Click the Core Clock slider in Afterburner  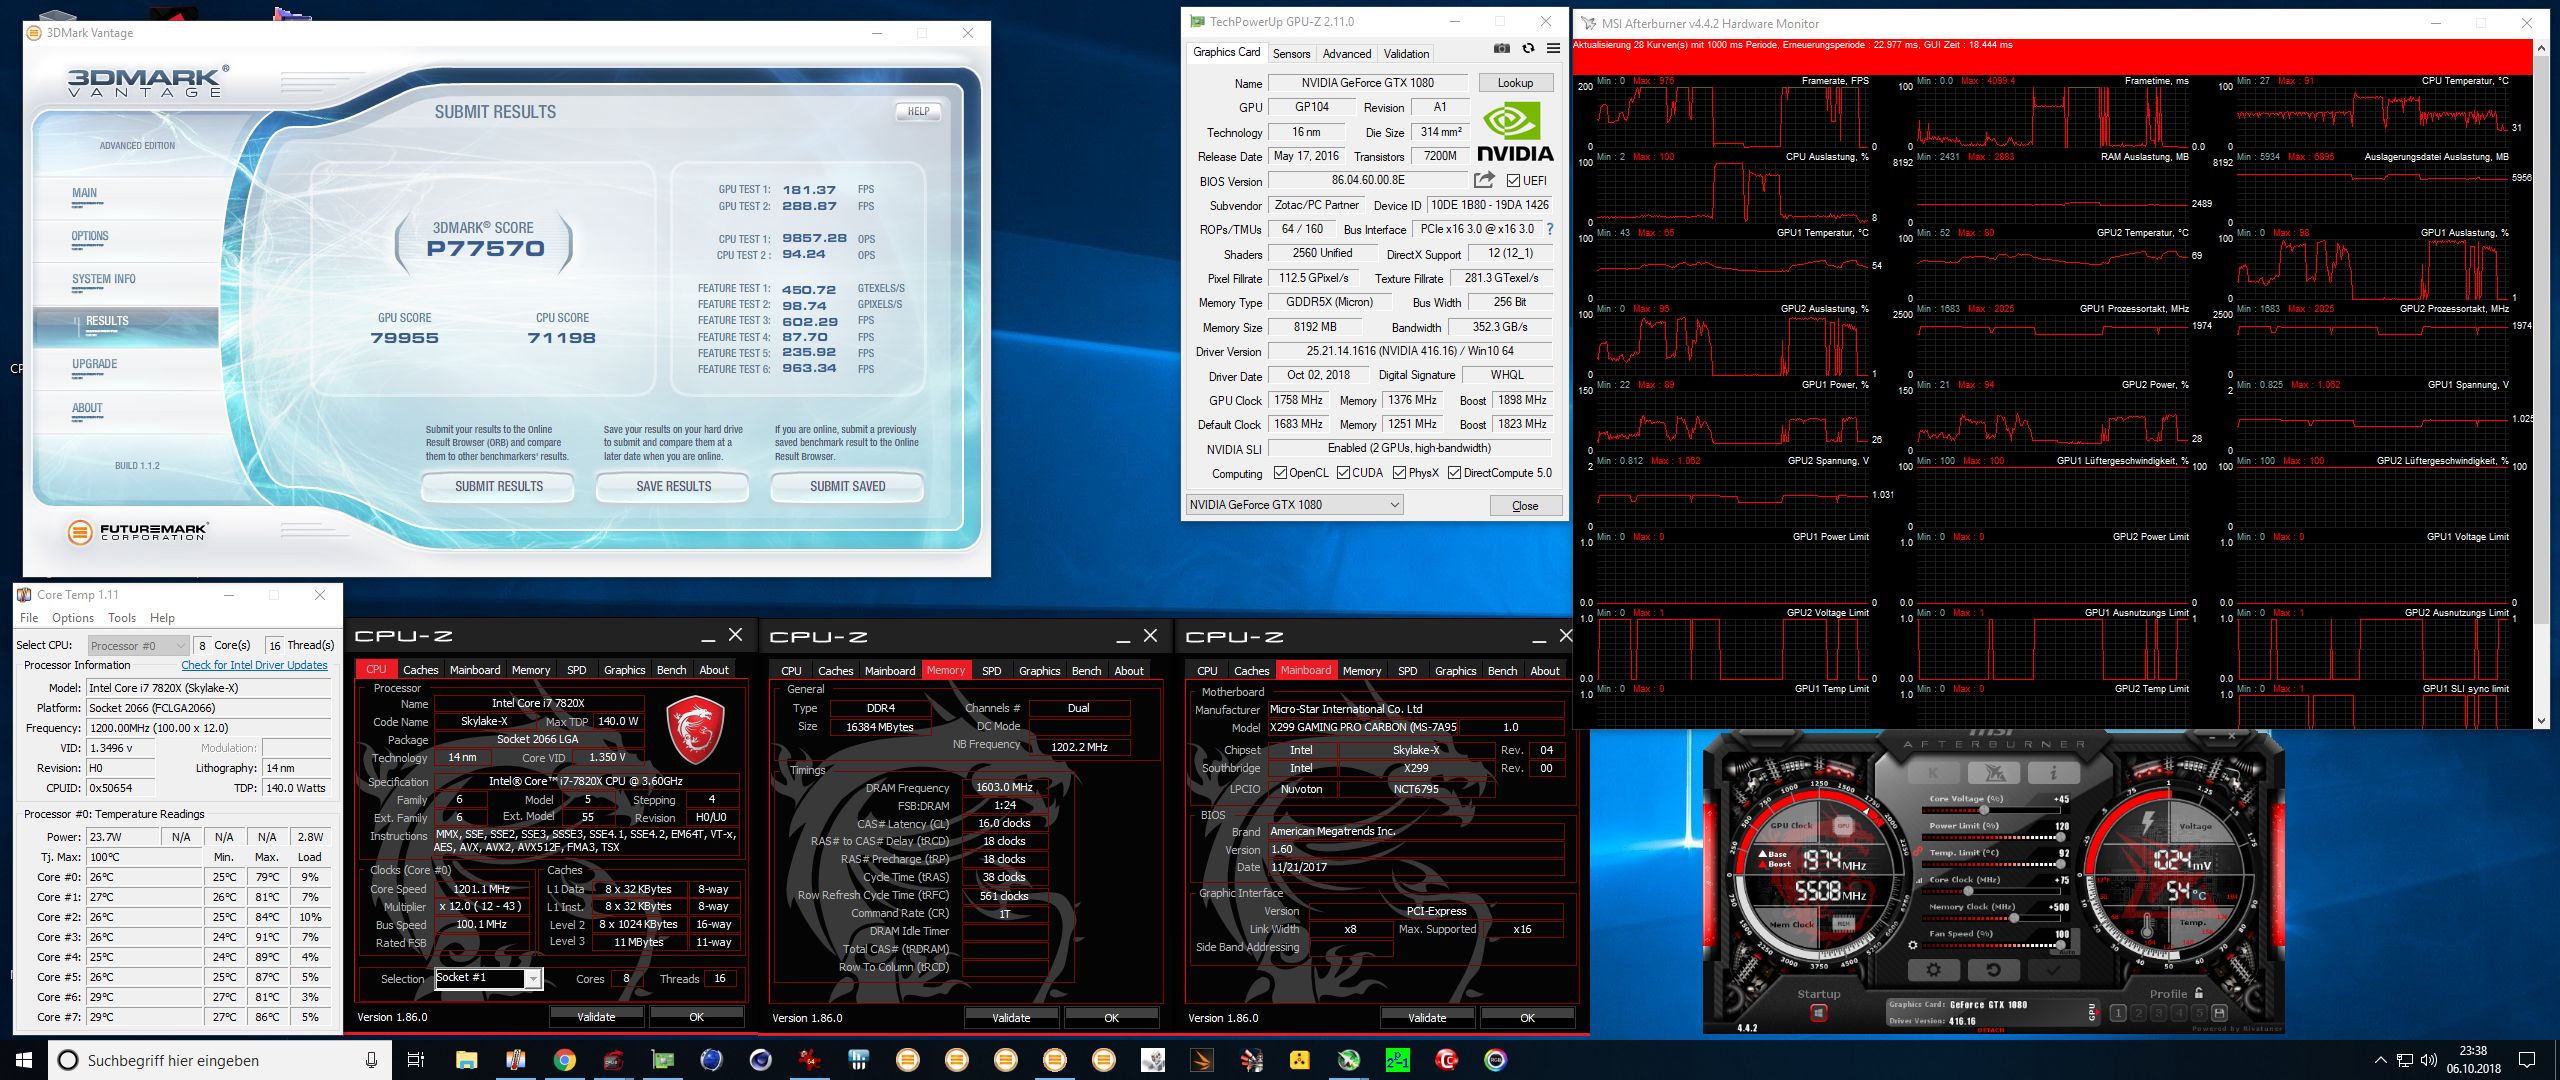click(1993, 890)
